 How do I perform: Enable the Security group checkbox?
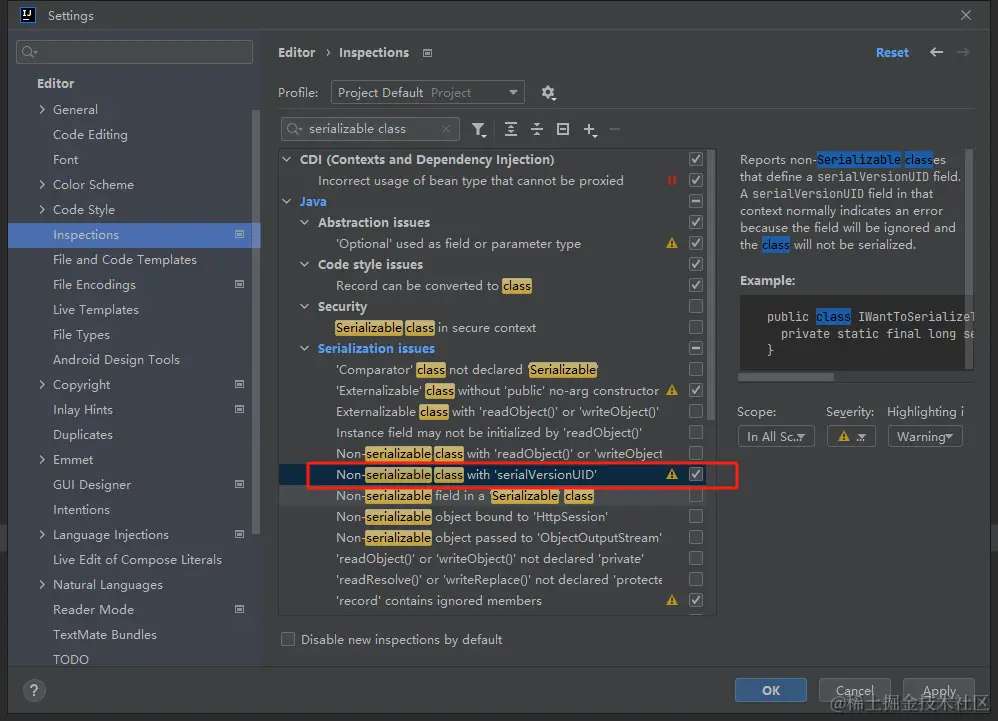696,306
